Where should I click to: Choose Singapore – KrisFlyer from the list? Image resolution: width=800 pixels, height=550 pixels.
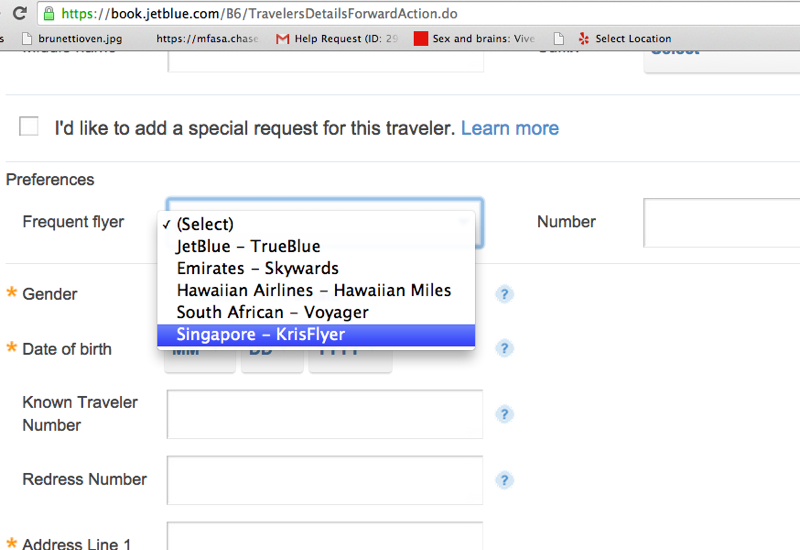pos(316,335)
